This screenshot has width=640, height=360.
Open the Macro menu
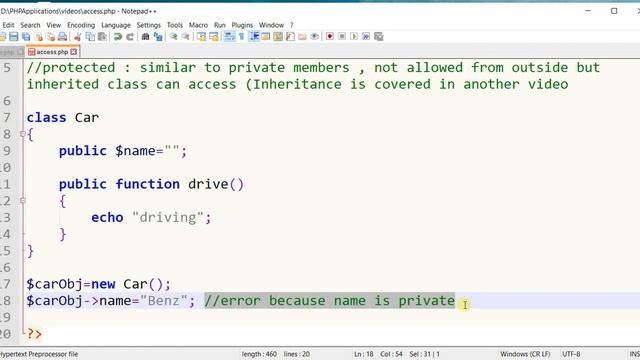(x=198, y=25)
